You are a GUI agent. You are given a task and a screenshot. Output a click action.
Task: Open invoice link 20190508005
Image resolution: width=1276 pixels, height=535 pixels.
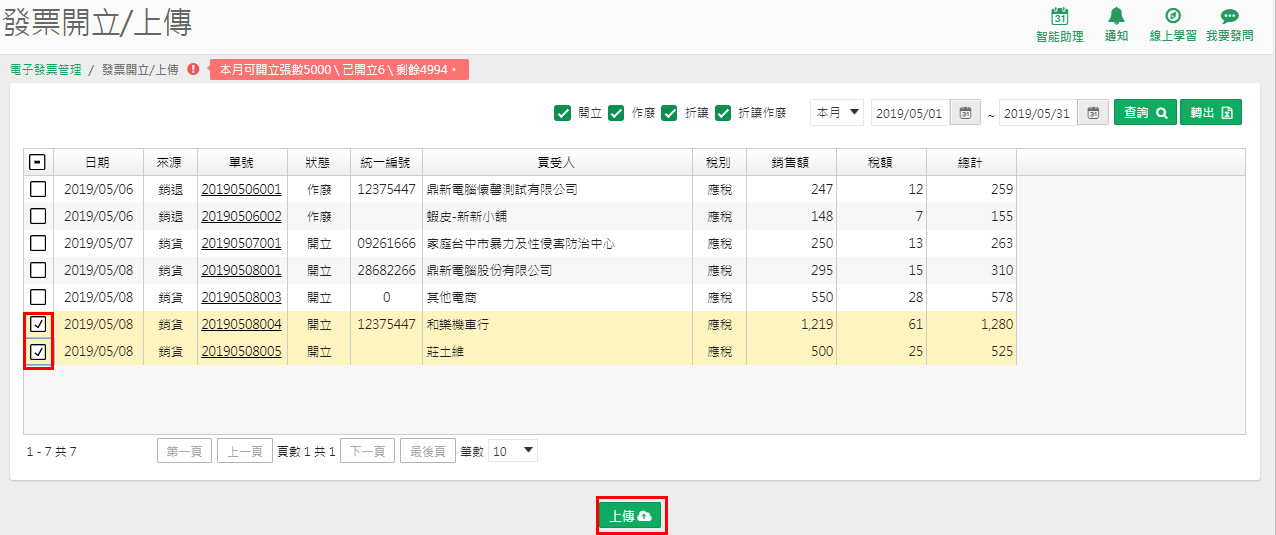(x=241, y=352)
